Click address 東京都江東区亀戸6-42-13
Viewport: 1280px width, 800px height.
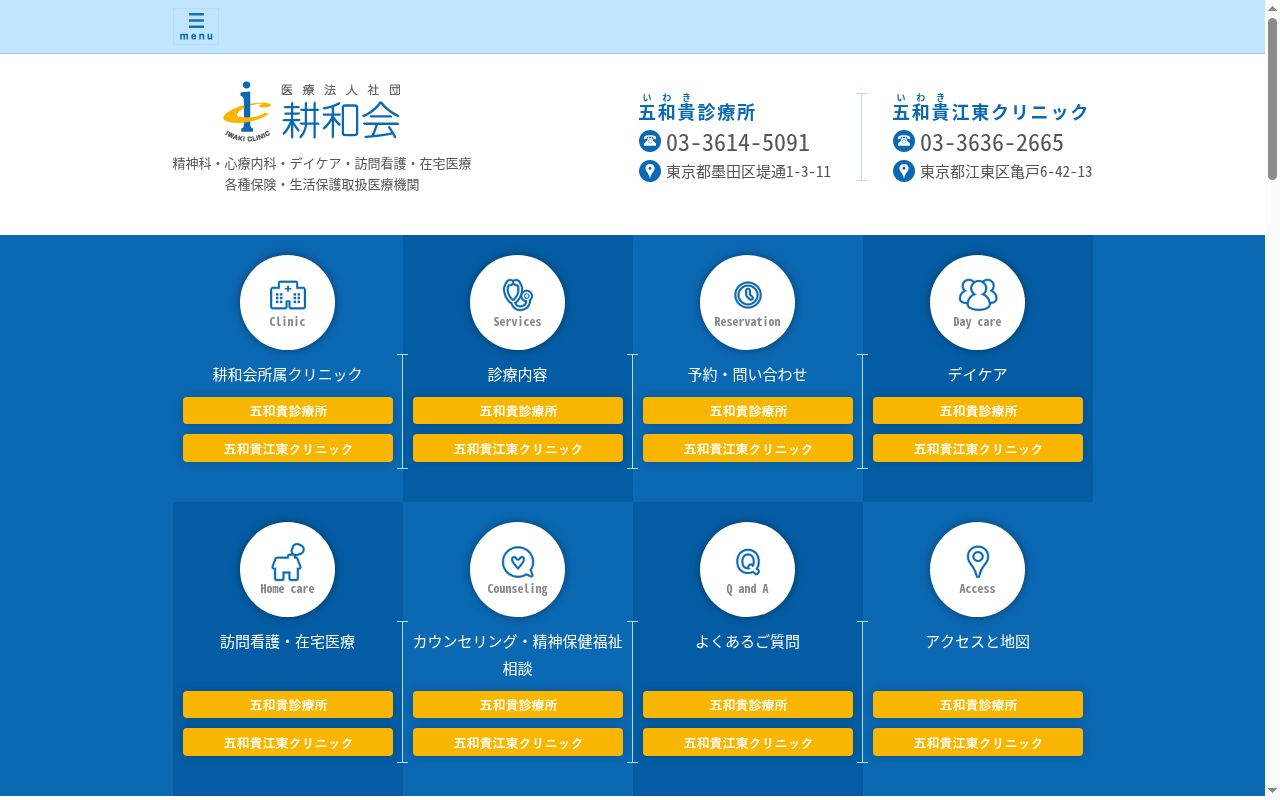coord(1006,172)
